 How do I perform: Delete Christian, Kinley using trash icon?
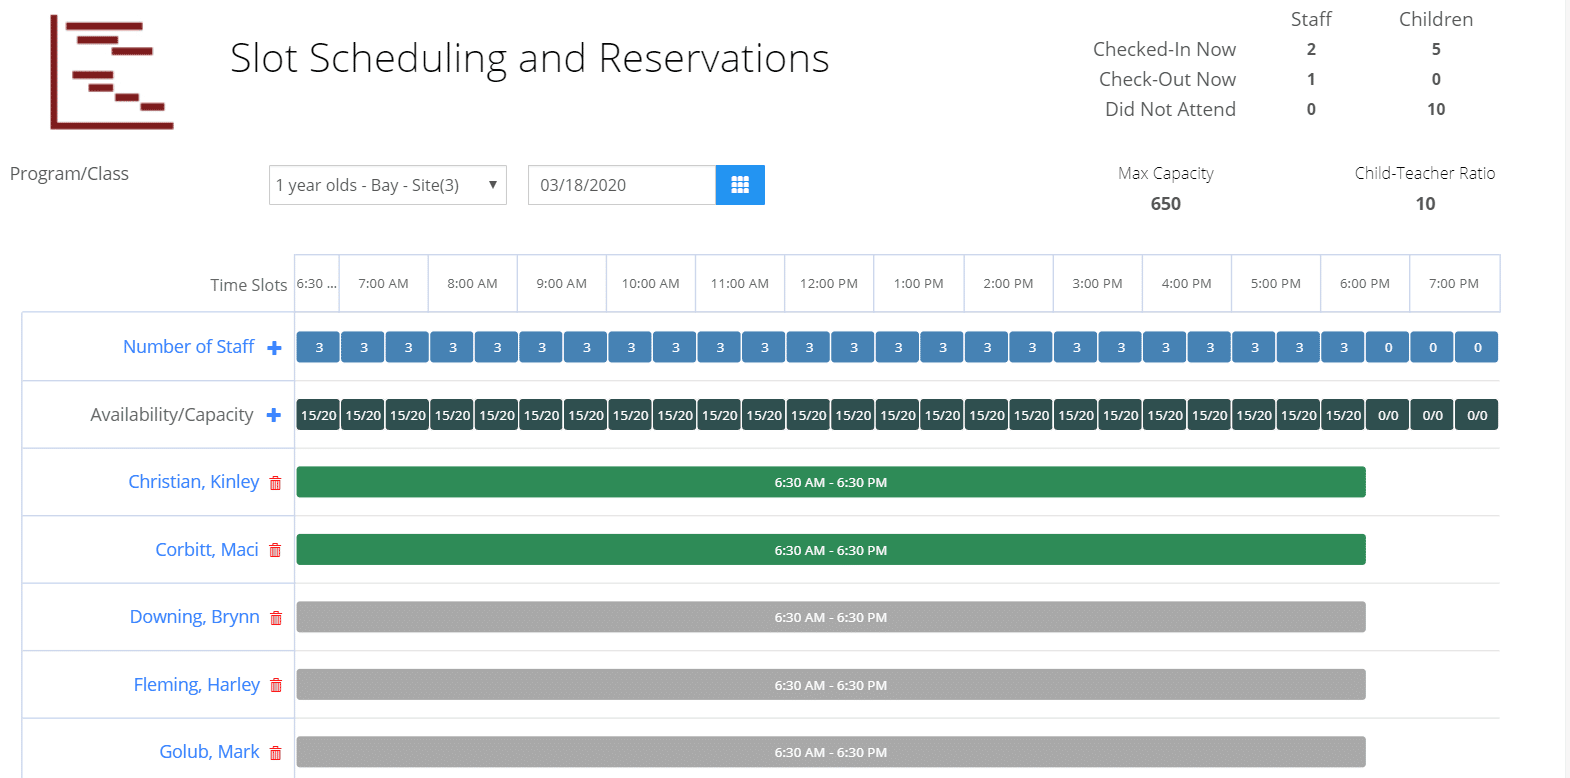[275, 483]
